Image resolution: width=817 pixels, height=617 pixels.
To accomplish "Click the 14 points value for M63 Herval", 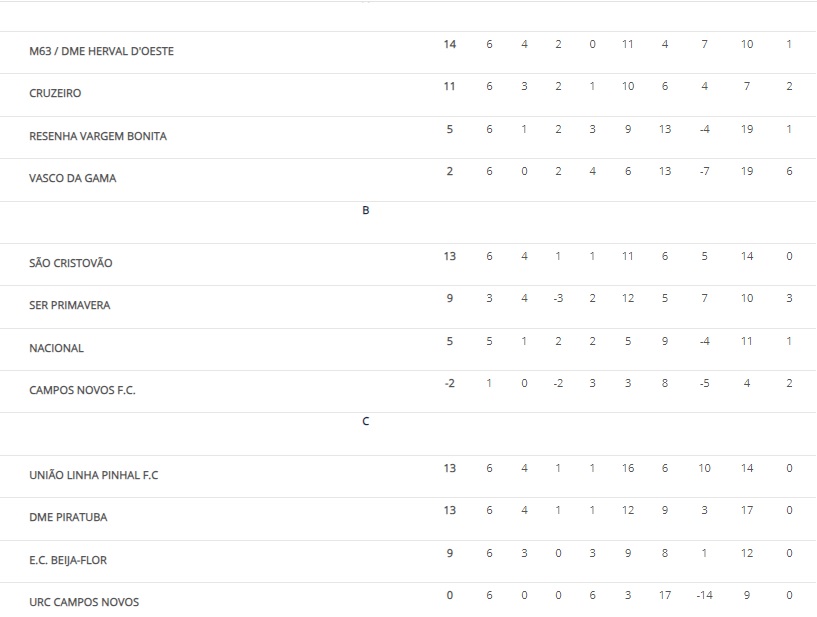I will [450, 44].
